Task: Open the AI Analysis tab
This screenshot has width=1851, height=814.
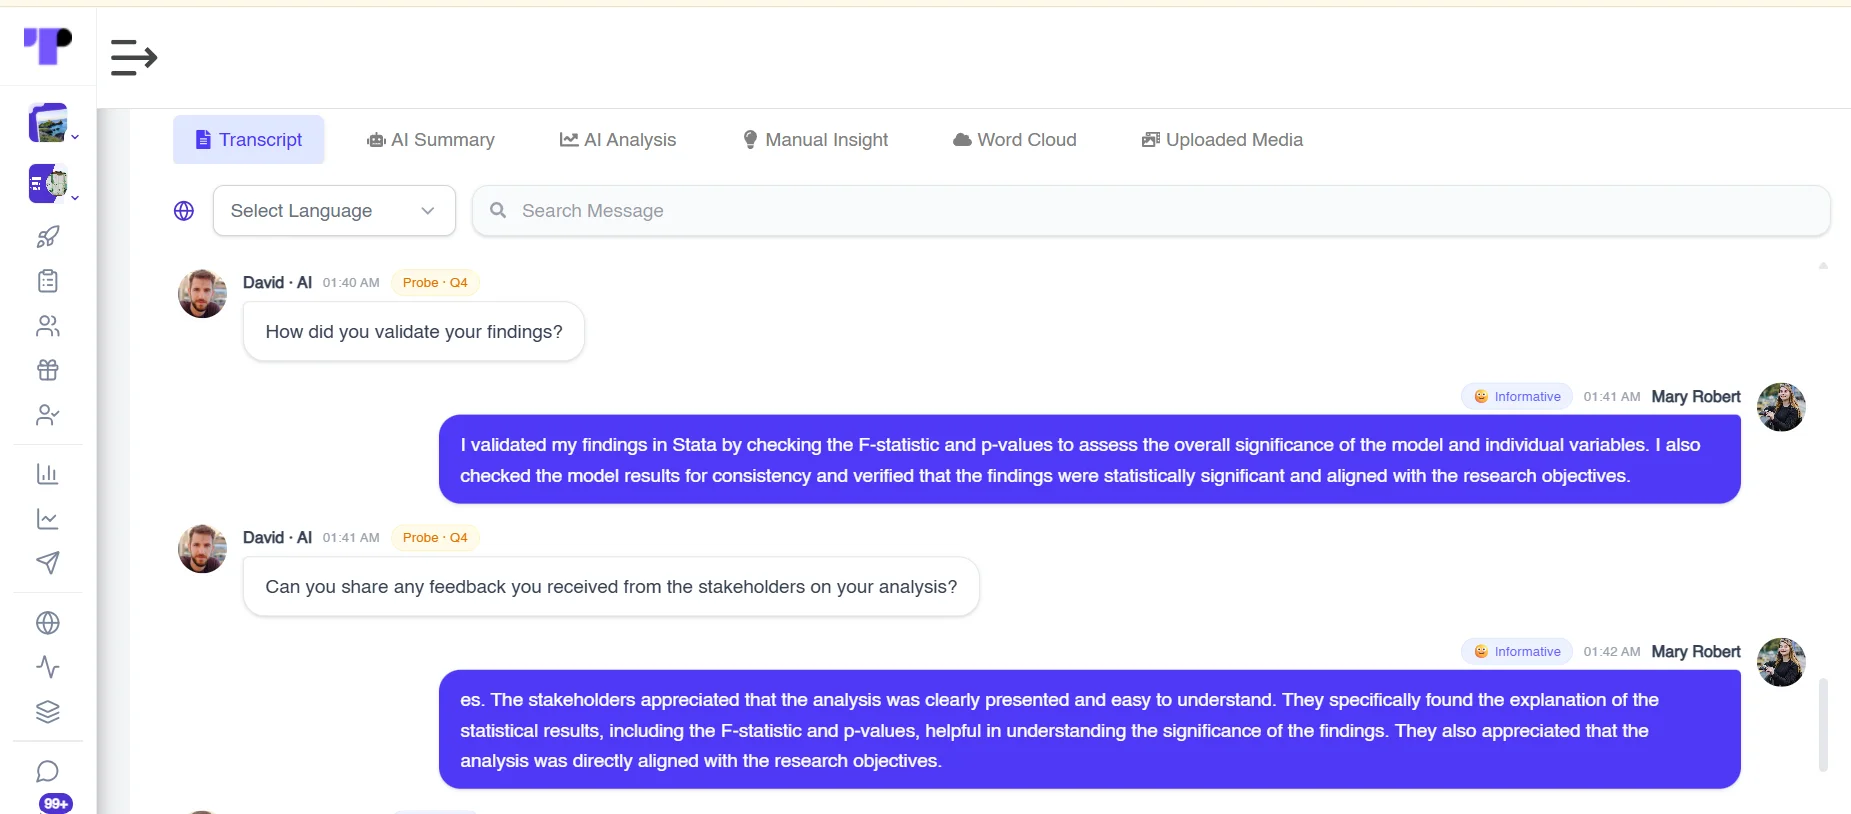Action: tap(618, 140)
